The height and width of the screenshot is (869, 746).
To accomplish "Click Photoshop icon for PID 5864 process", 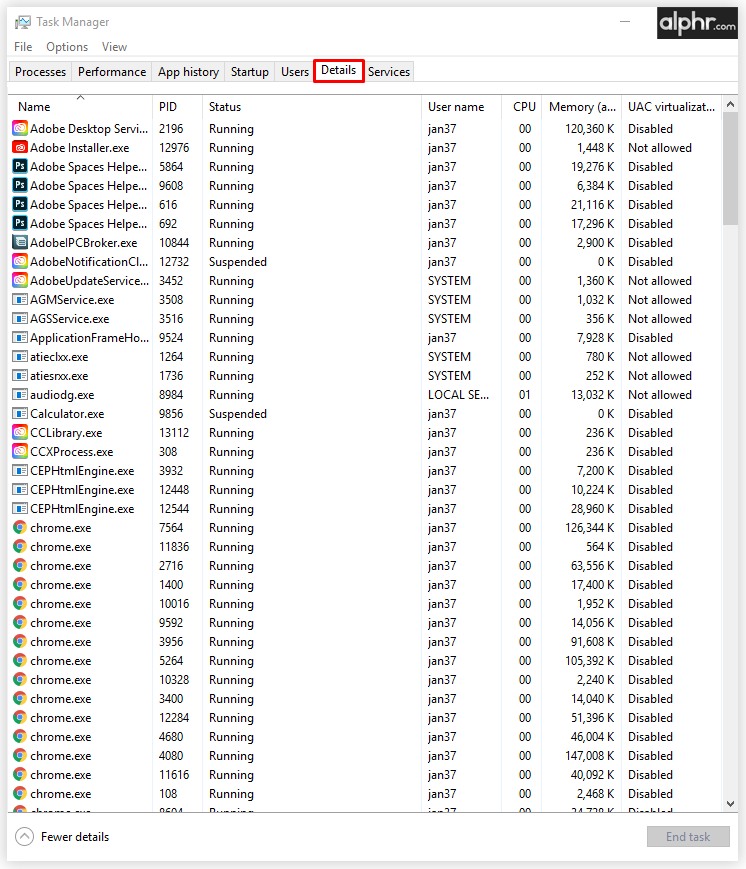I will [20, 166].
